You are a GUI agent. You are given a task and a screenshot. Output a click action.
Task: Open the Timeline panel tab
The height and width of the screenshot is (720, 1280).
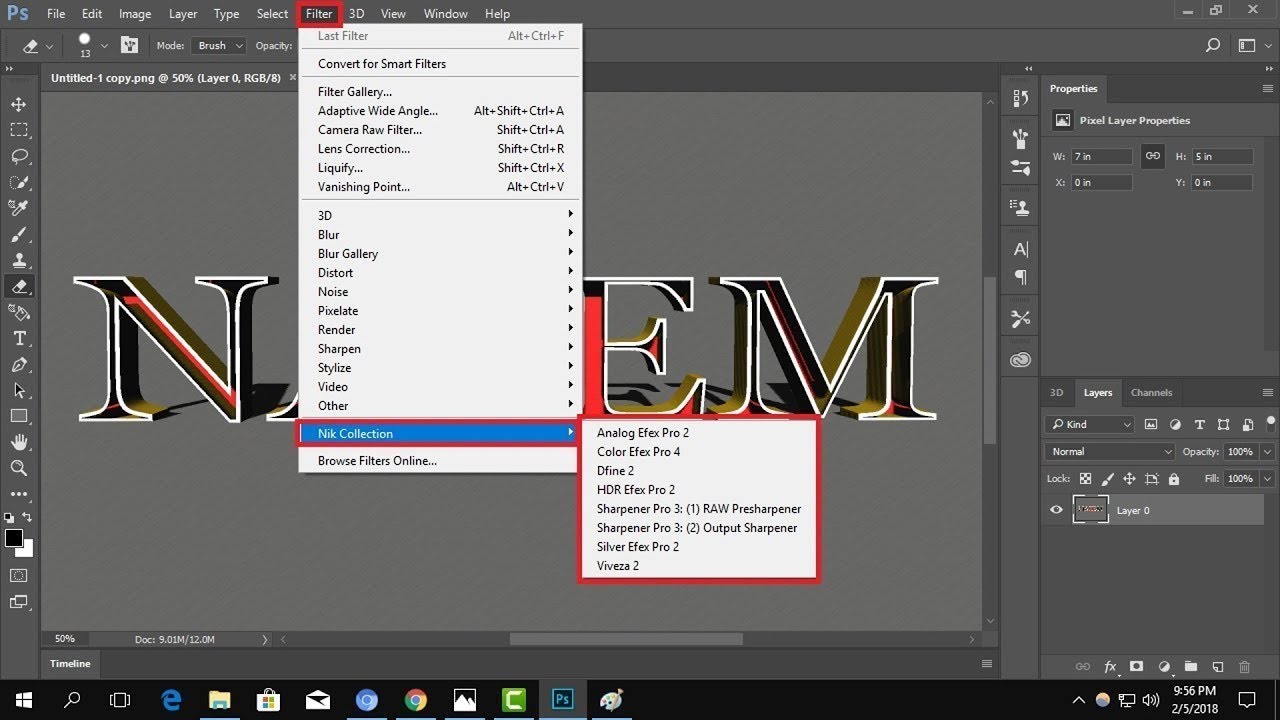coord(70,663)
